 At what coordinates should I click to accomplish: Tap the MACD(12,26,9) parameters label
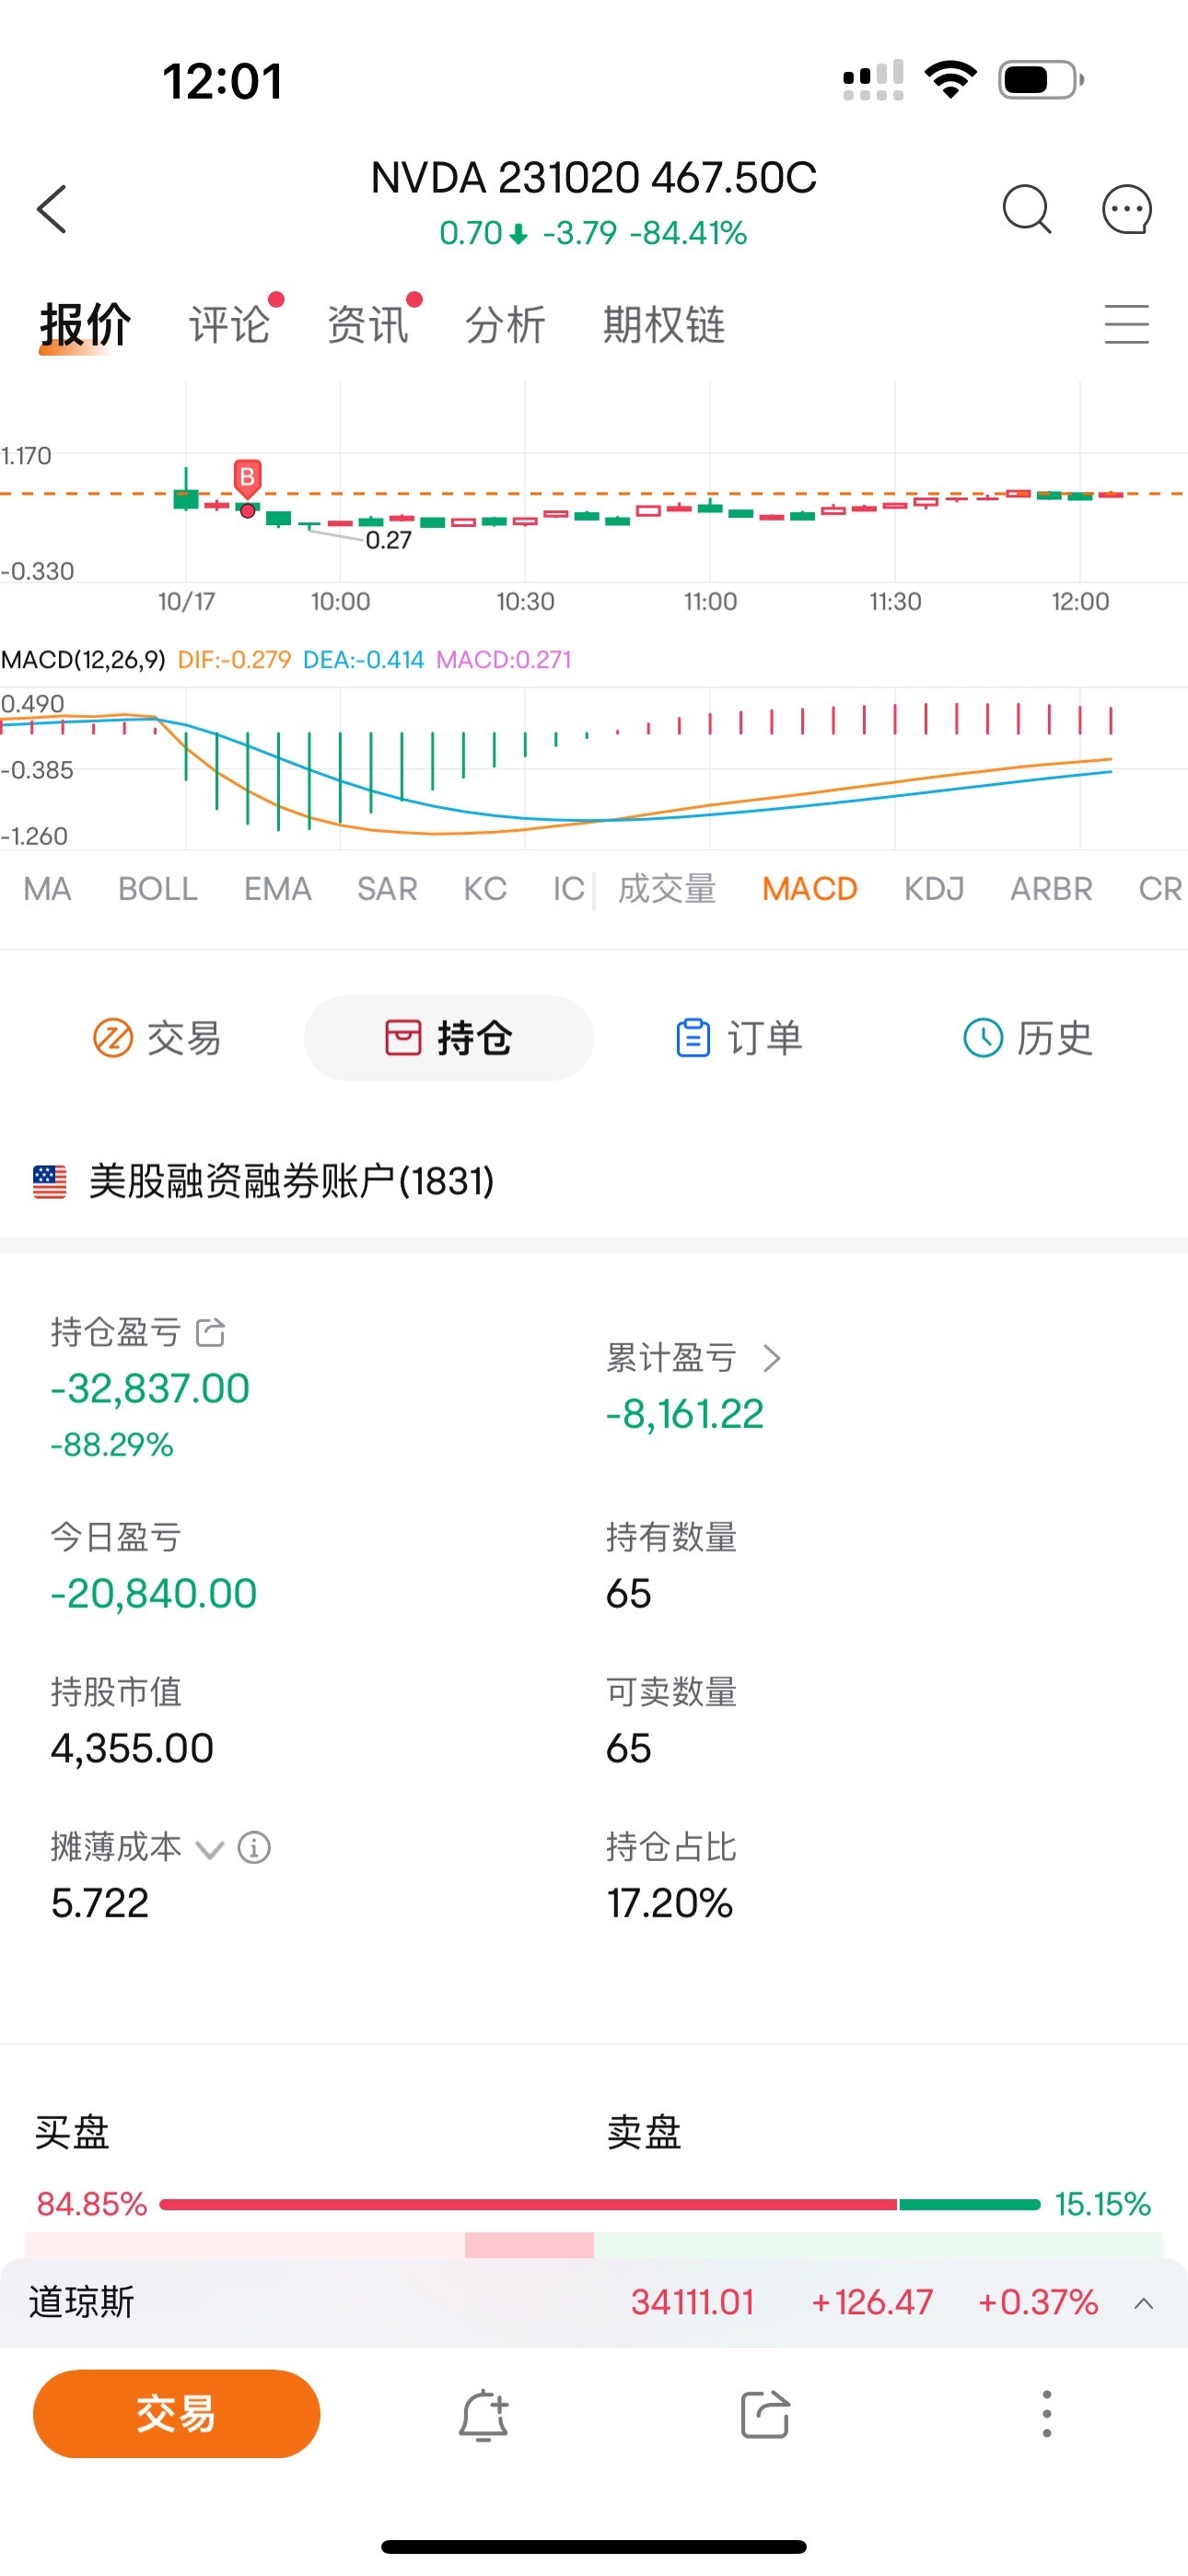[83, 659]
